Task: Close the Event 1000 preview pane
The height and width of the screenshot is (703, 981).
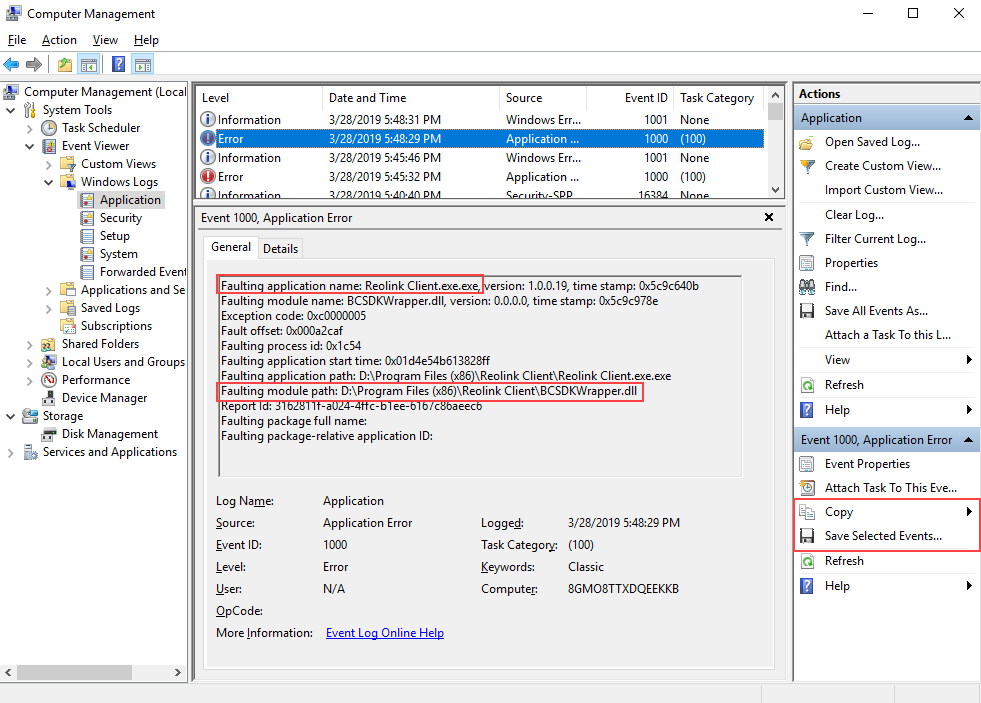Action: point(769,217)
